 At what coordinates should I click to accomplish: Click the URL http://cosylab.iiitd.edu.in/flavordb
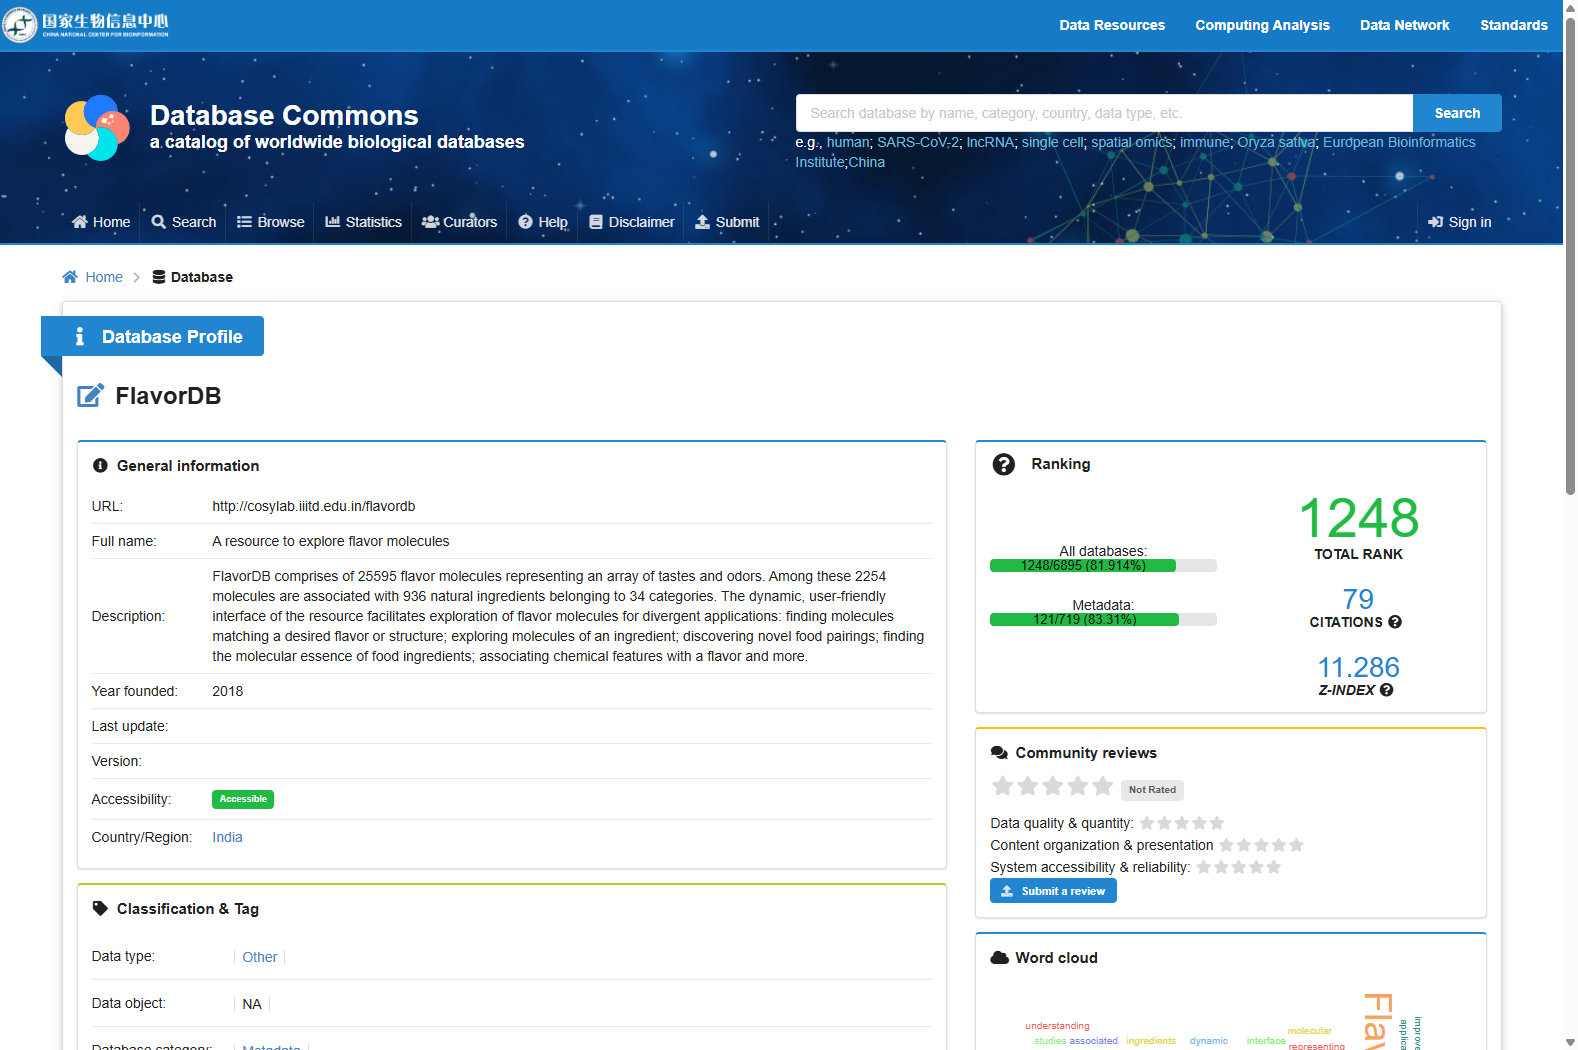pos(314,506)
